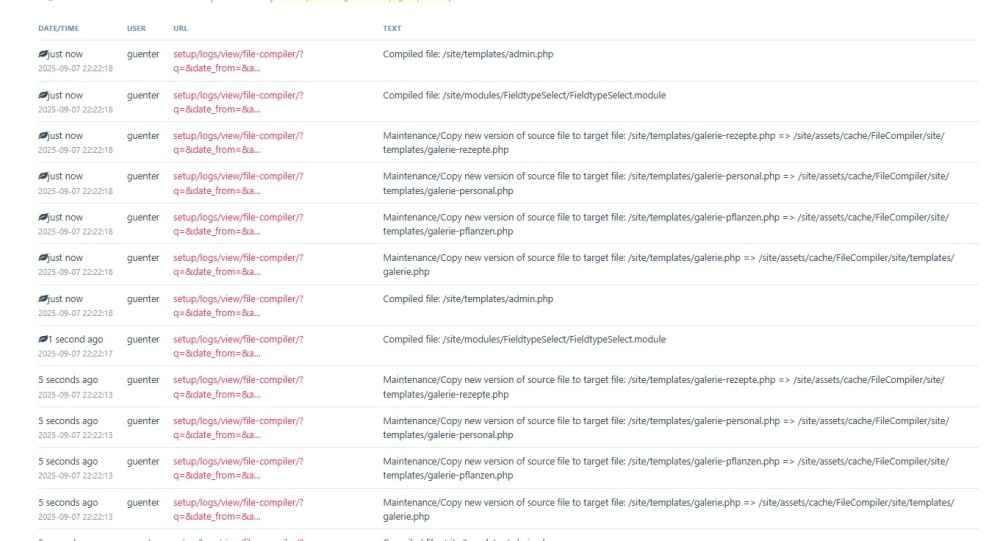The height and width of the screenshot is (541, 1000).
Task: Click leaf icon on 'just now' galerie.php entry
Action: pyautogui.click(x=43, y=258)
